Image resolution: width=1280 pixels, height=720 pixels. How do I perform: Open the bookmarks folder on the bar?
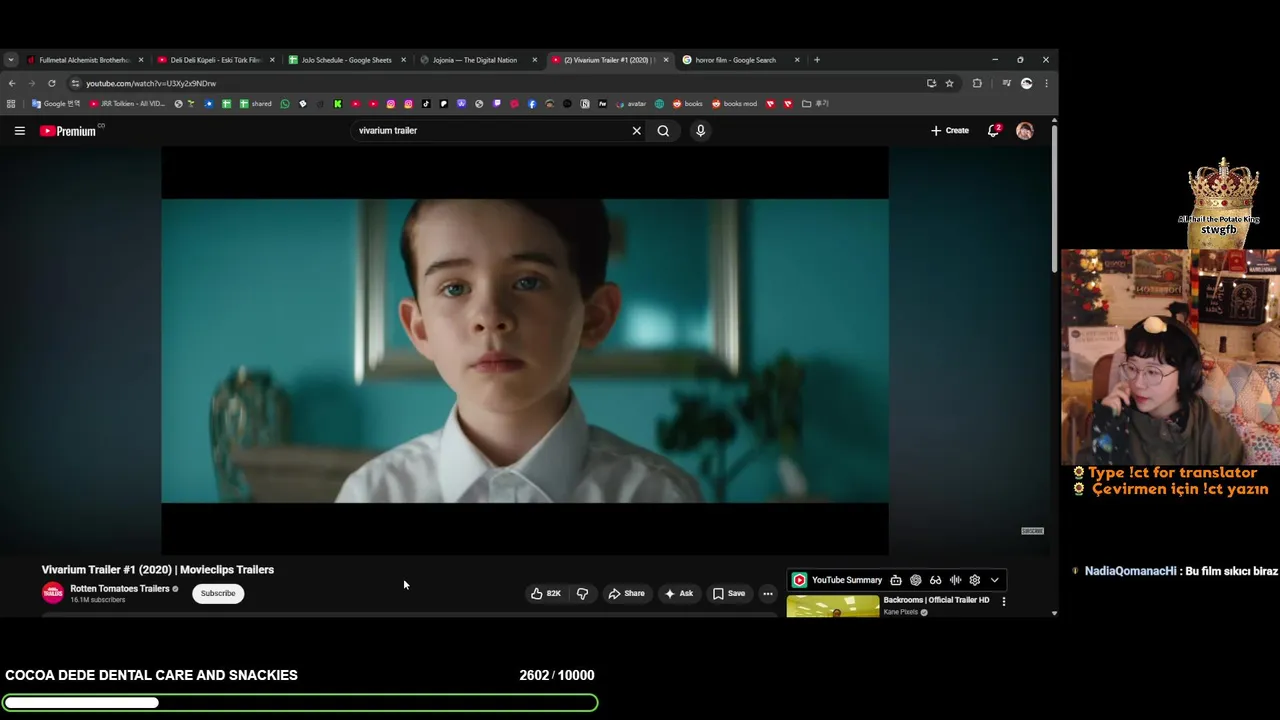point(815,104)
